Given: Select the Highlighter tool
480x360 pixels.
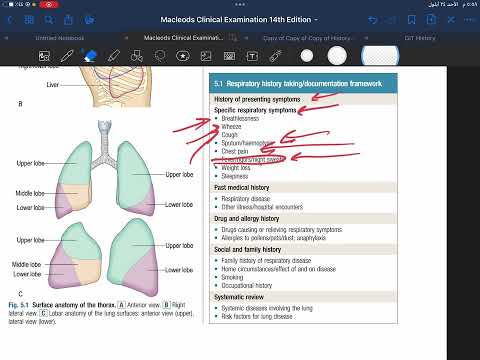Looking at the screenshot, I should click(x=113, y=56).
